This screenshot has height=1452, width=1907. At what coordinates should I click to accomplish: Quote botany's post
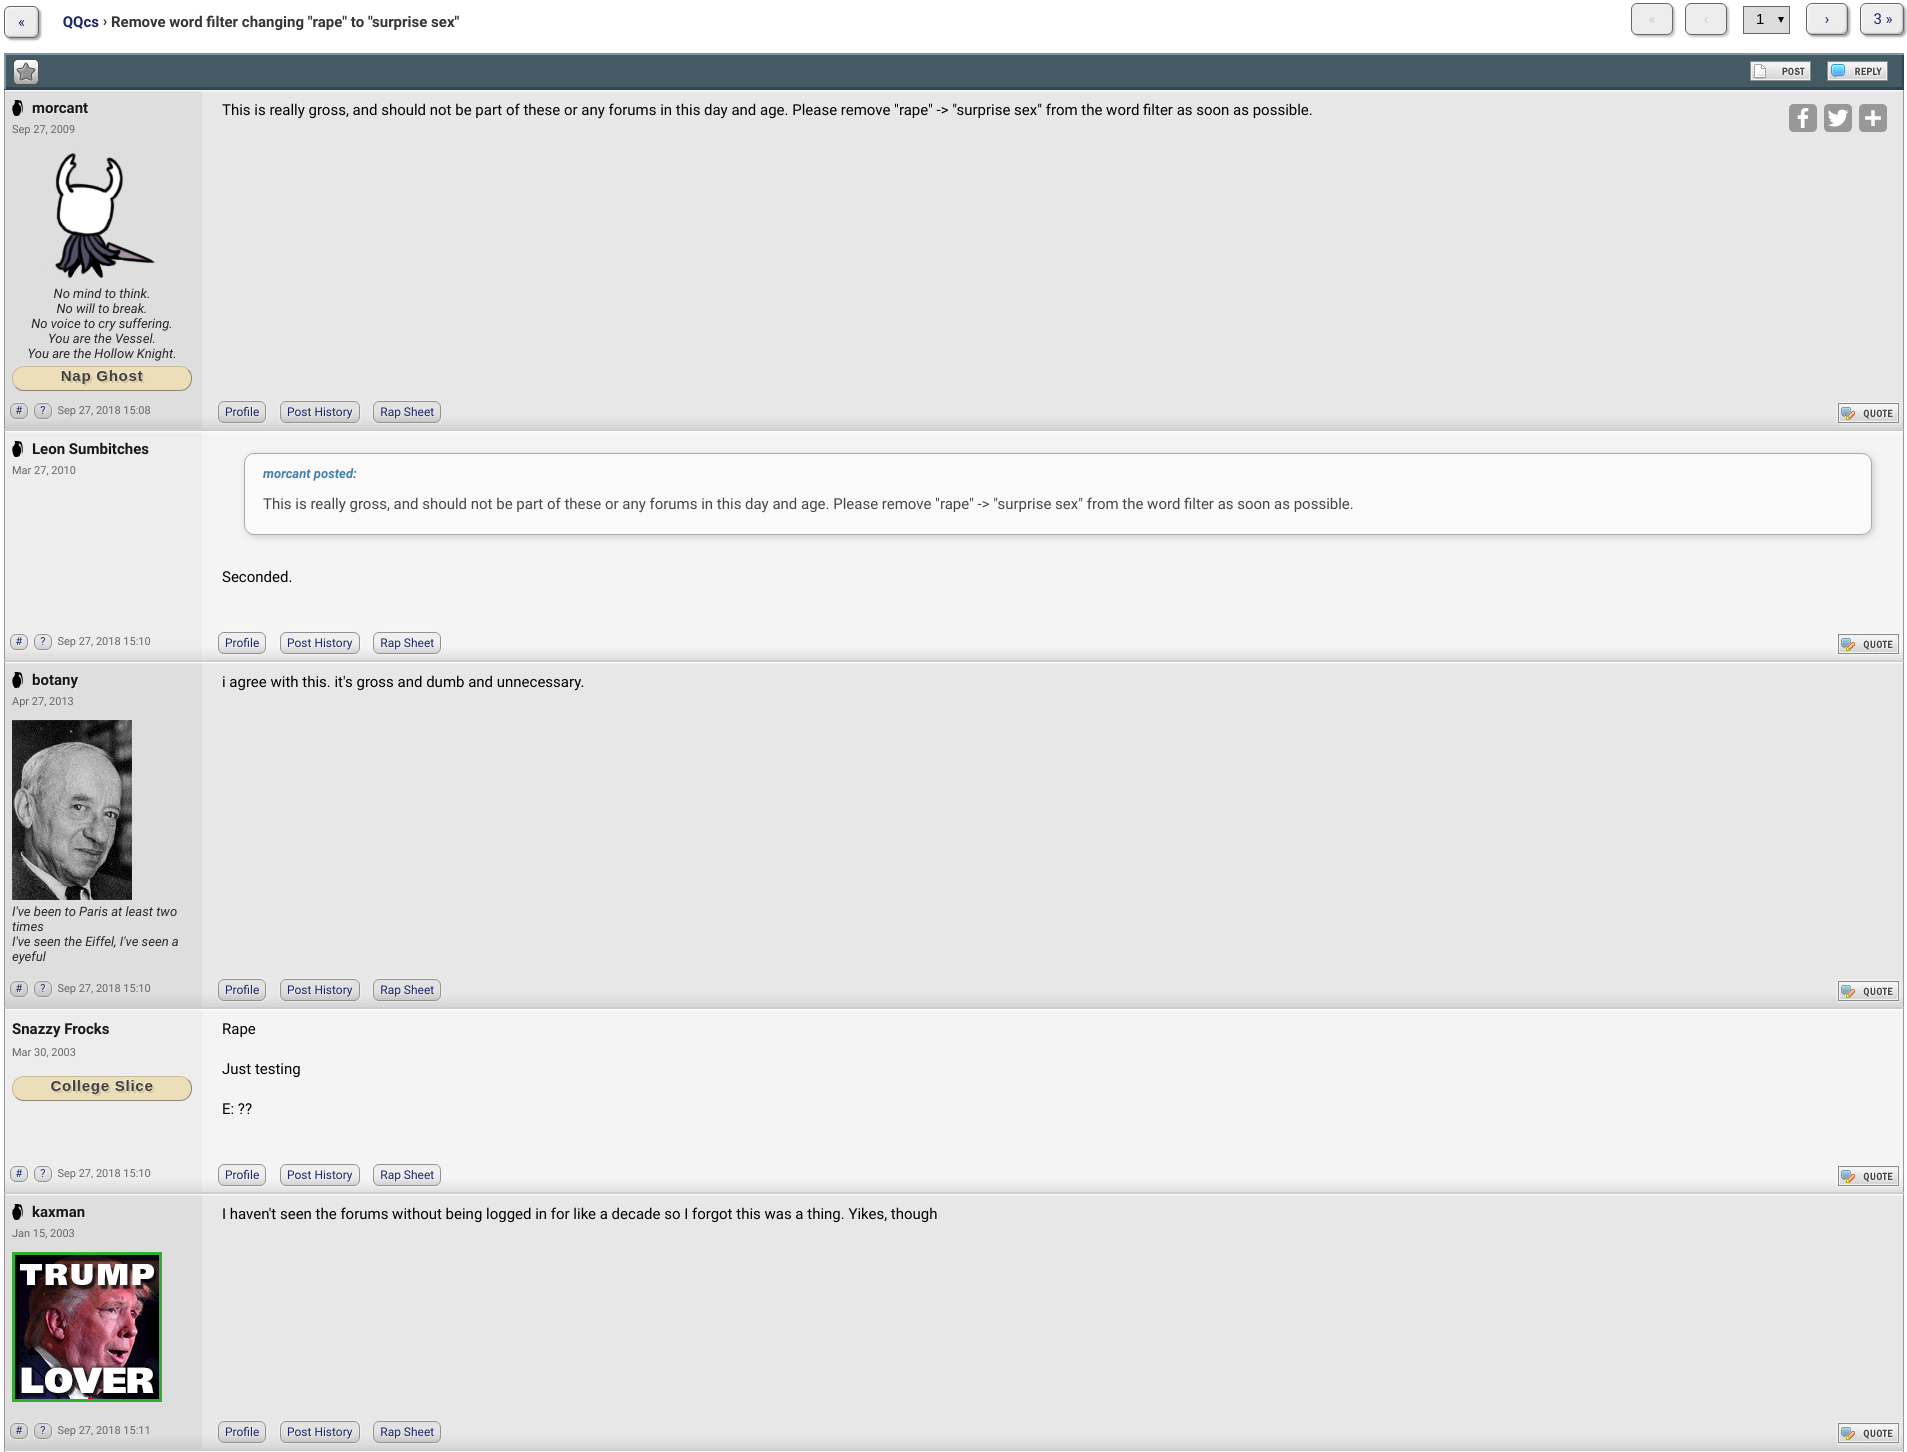click(1868, 991)
